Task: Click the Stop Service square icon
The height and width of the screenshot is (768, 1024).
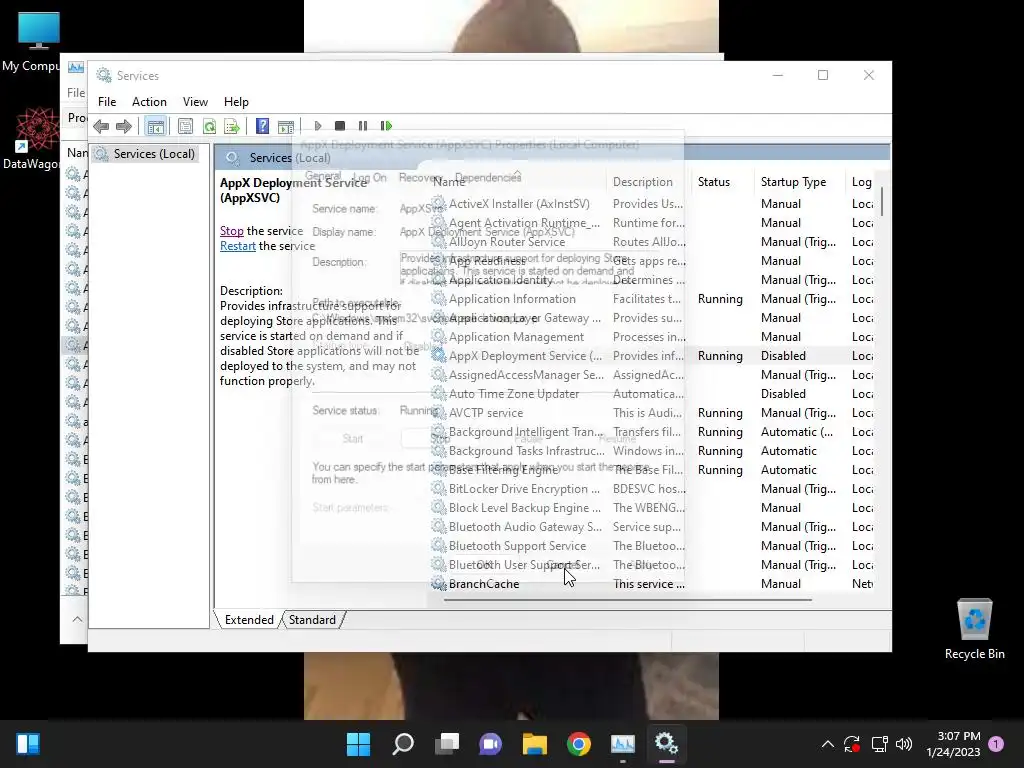Action: coord(340,126)
